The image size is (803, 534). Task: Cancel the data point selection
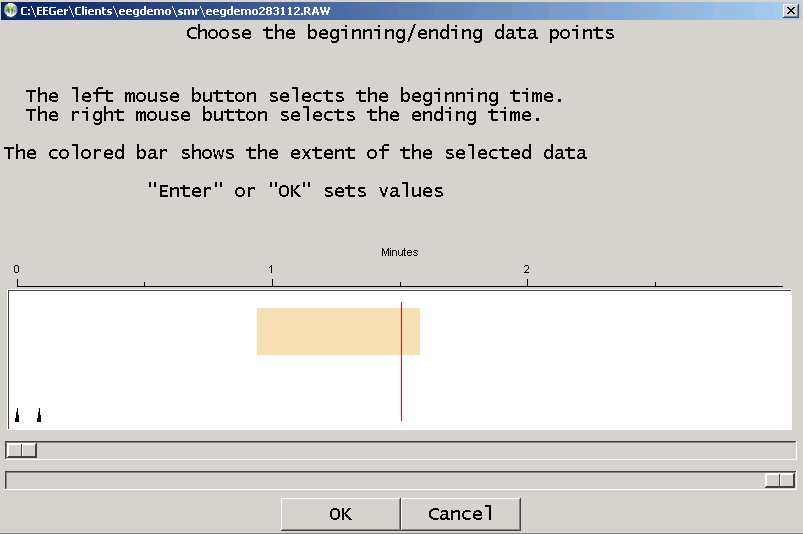pyautogui.click(x=460, y=514)
